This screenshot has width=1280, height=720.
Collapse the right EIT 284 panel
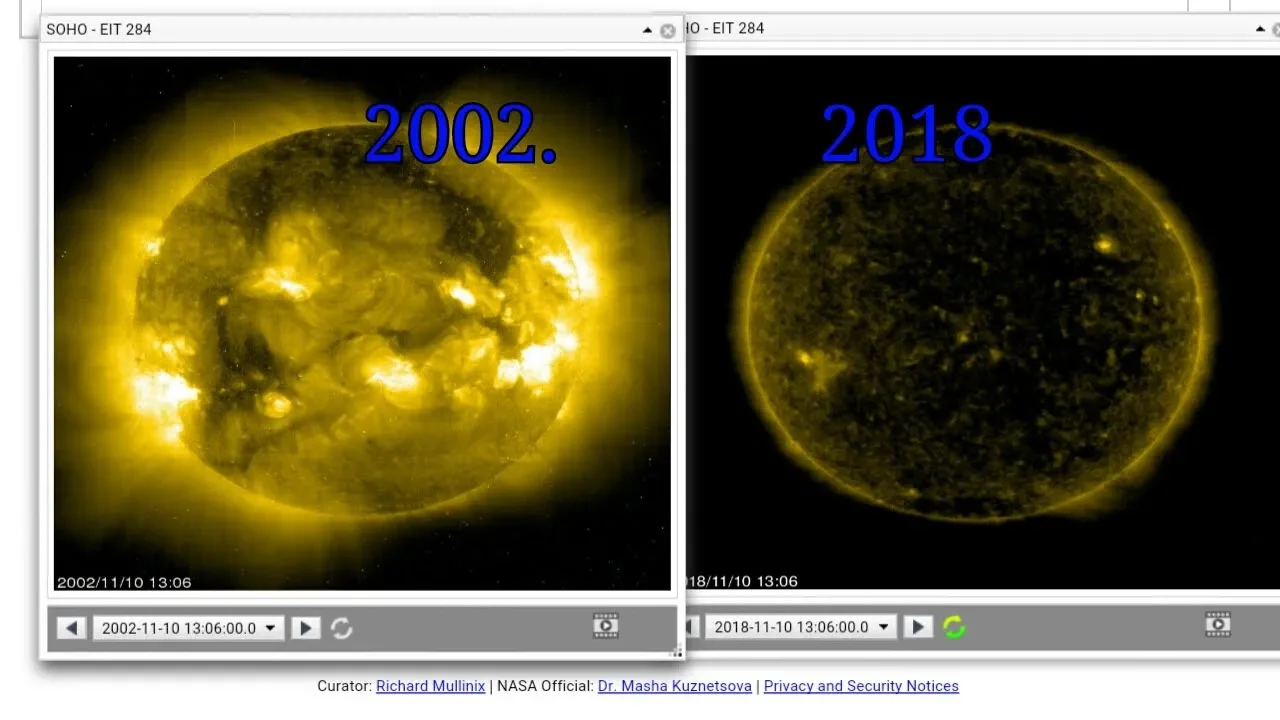click(1261, 29)
